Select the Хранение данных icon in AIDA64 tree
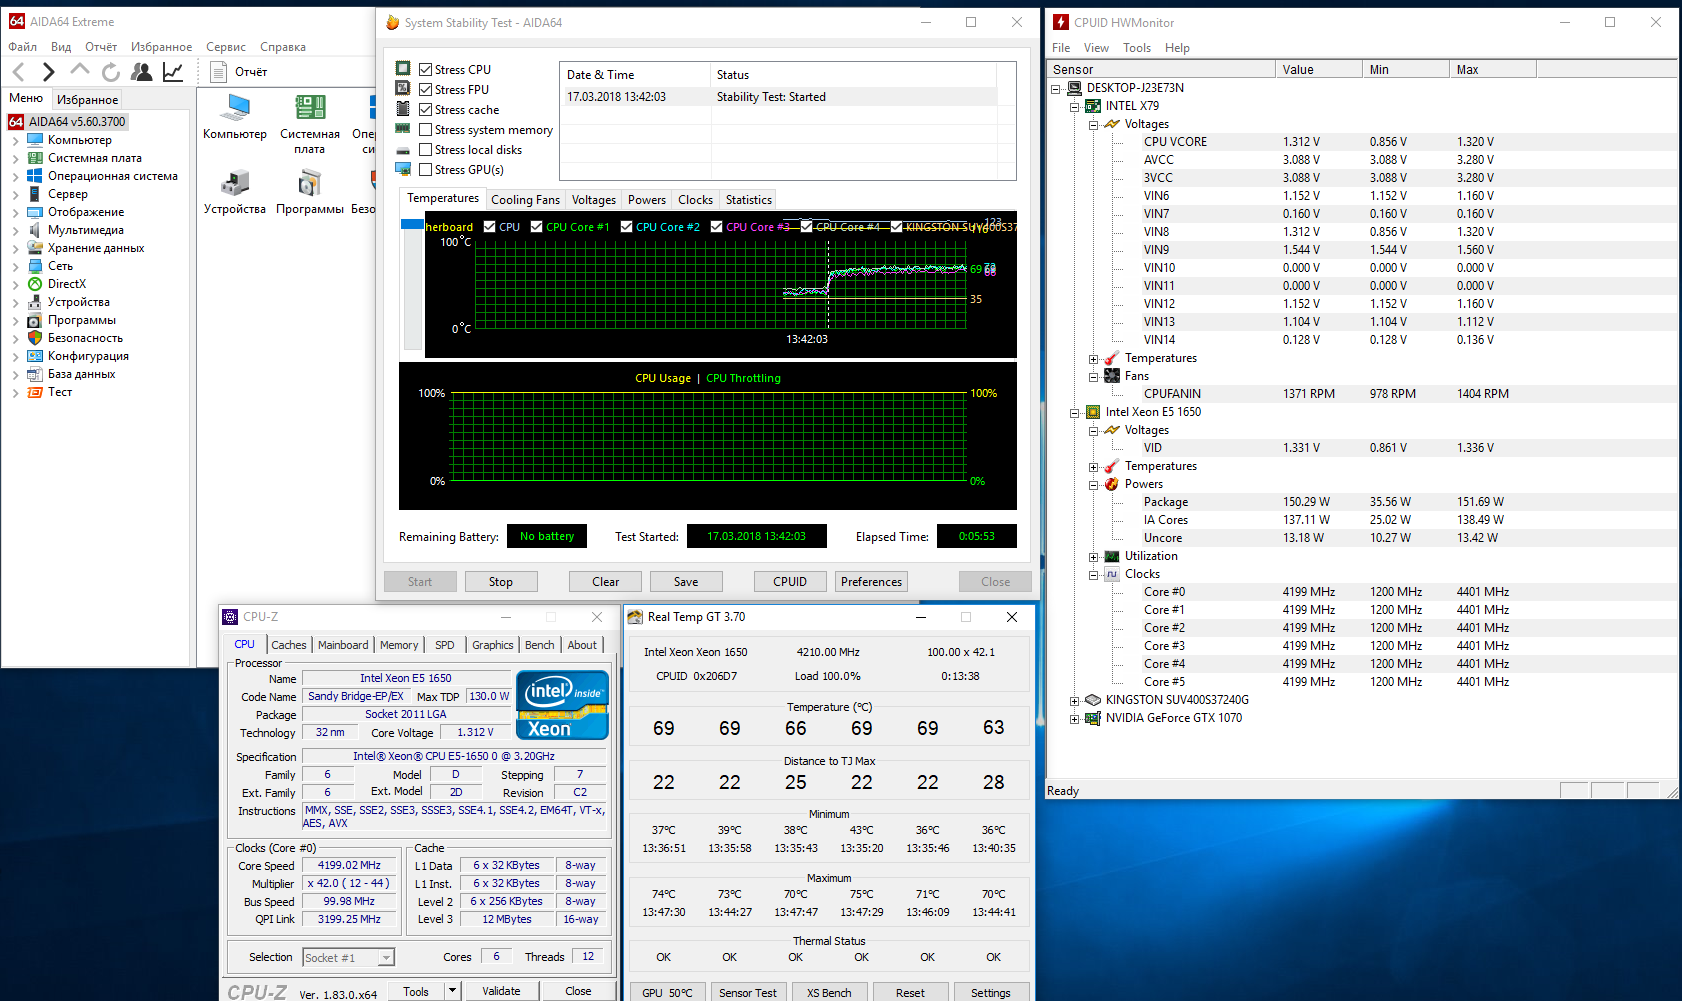Viewport: 1682px width, 1001px height. (35, 248)
